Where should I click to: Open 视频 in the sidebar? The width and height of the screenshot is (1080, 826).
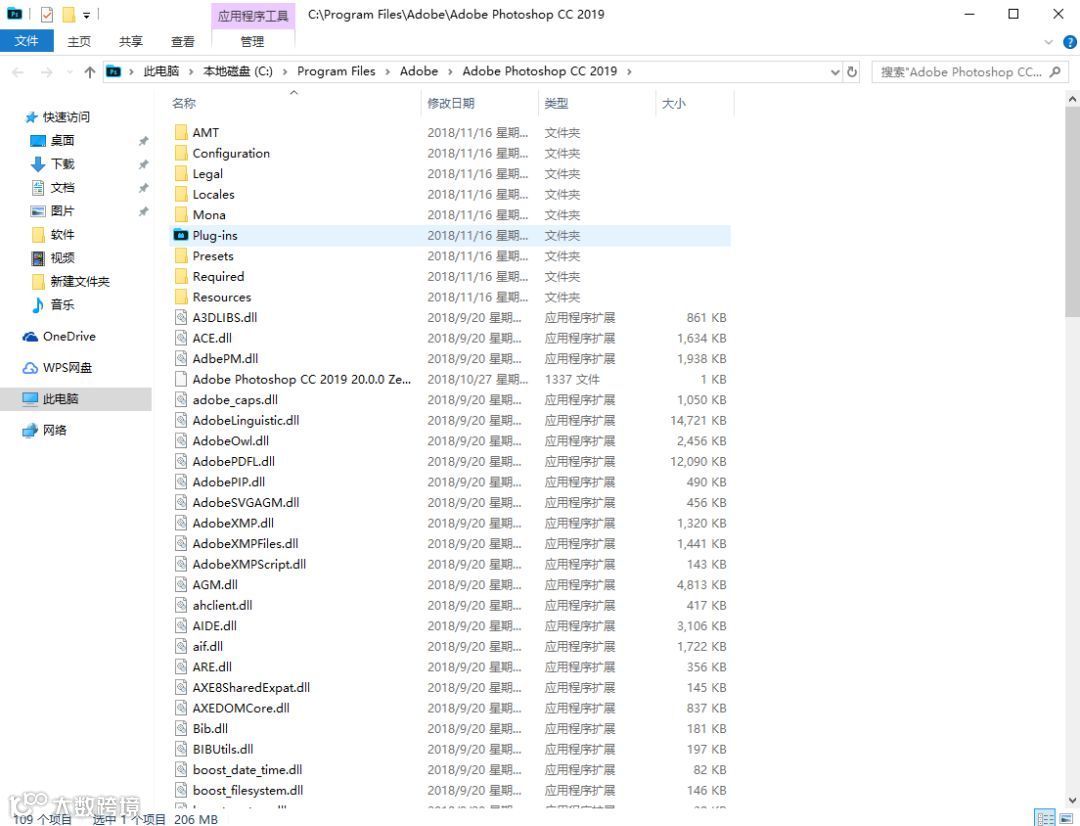coord(62,258)
